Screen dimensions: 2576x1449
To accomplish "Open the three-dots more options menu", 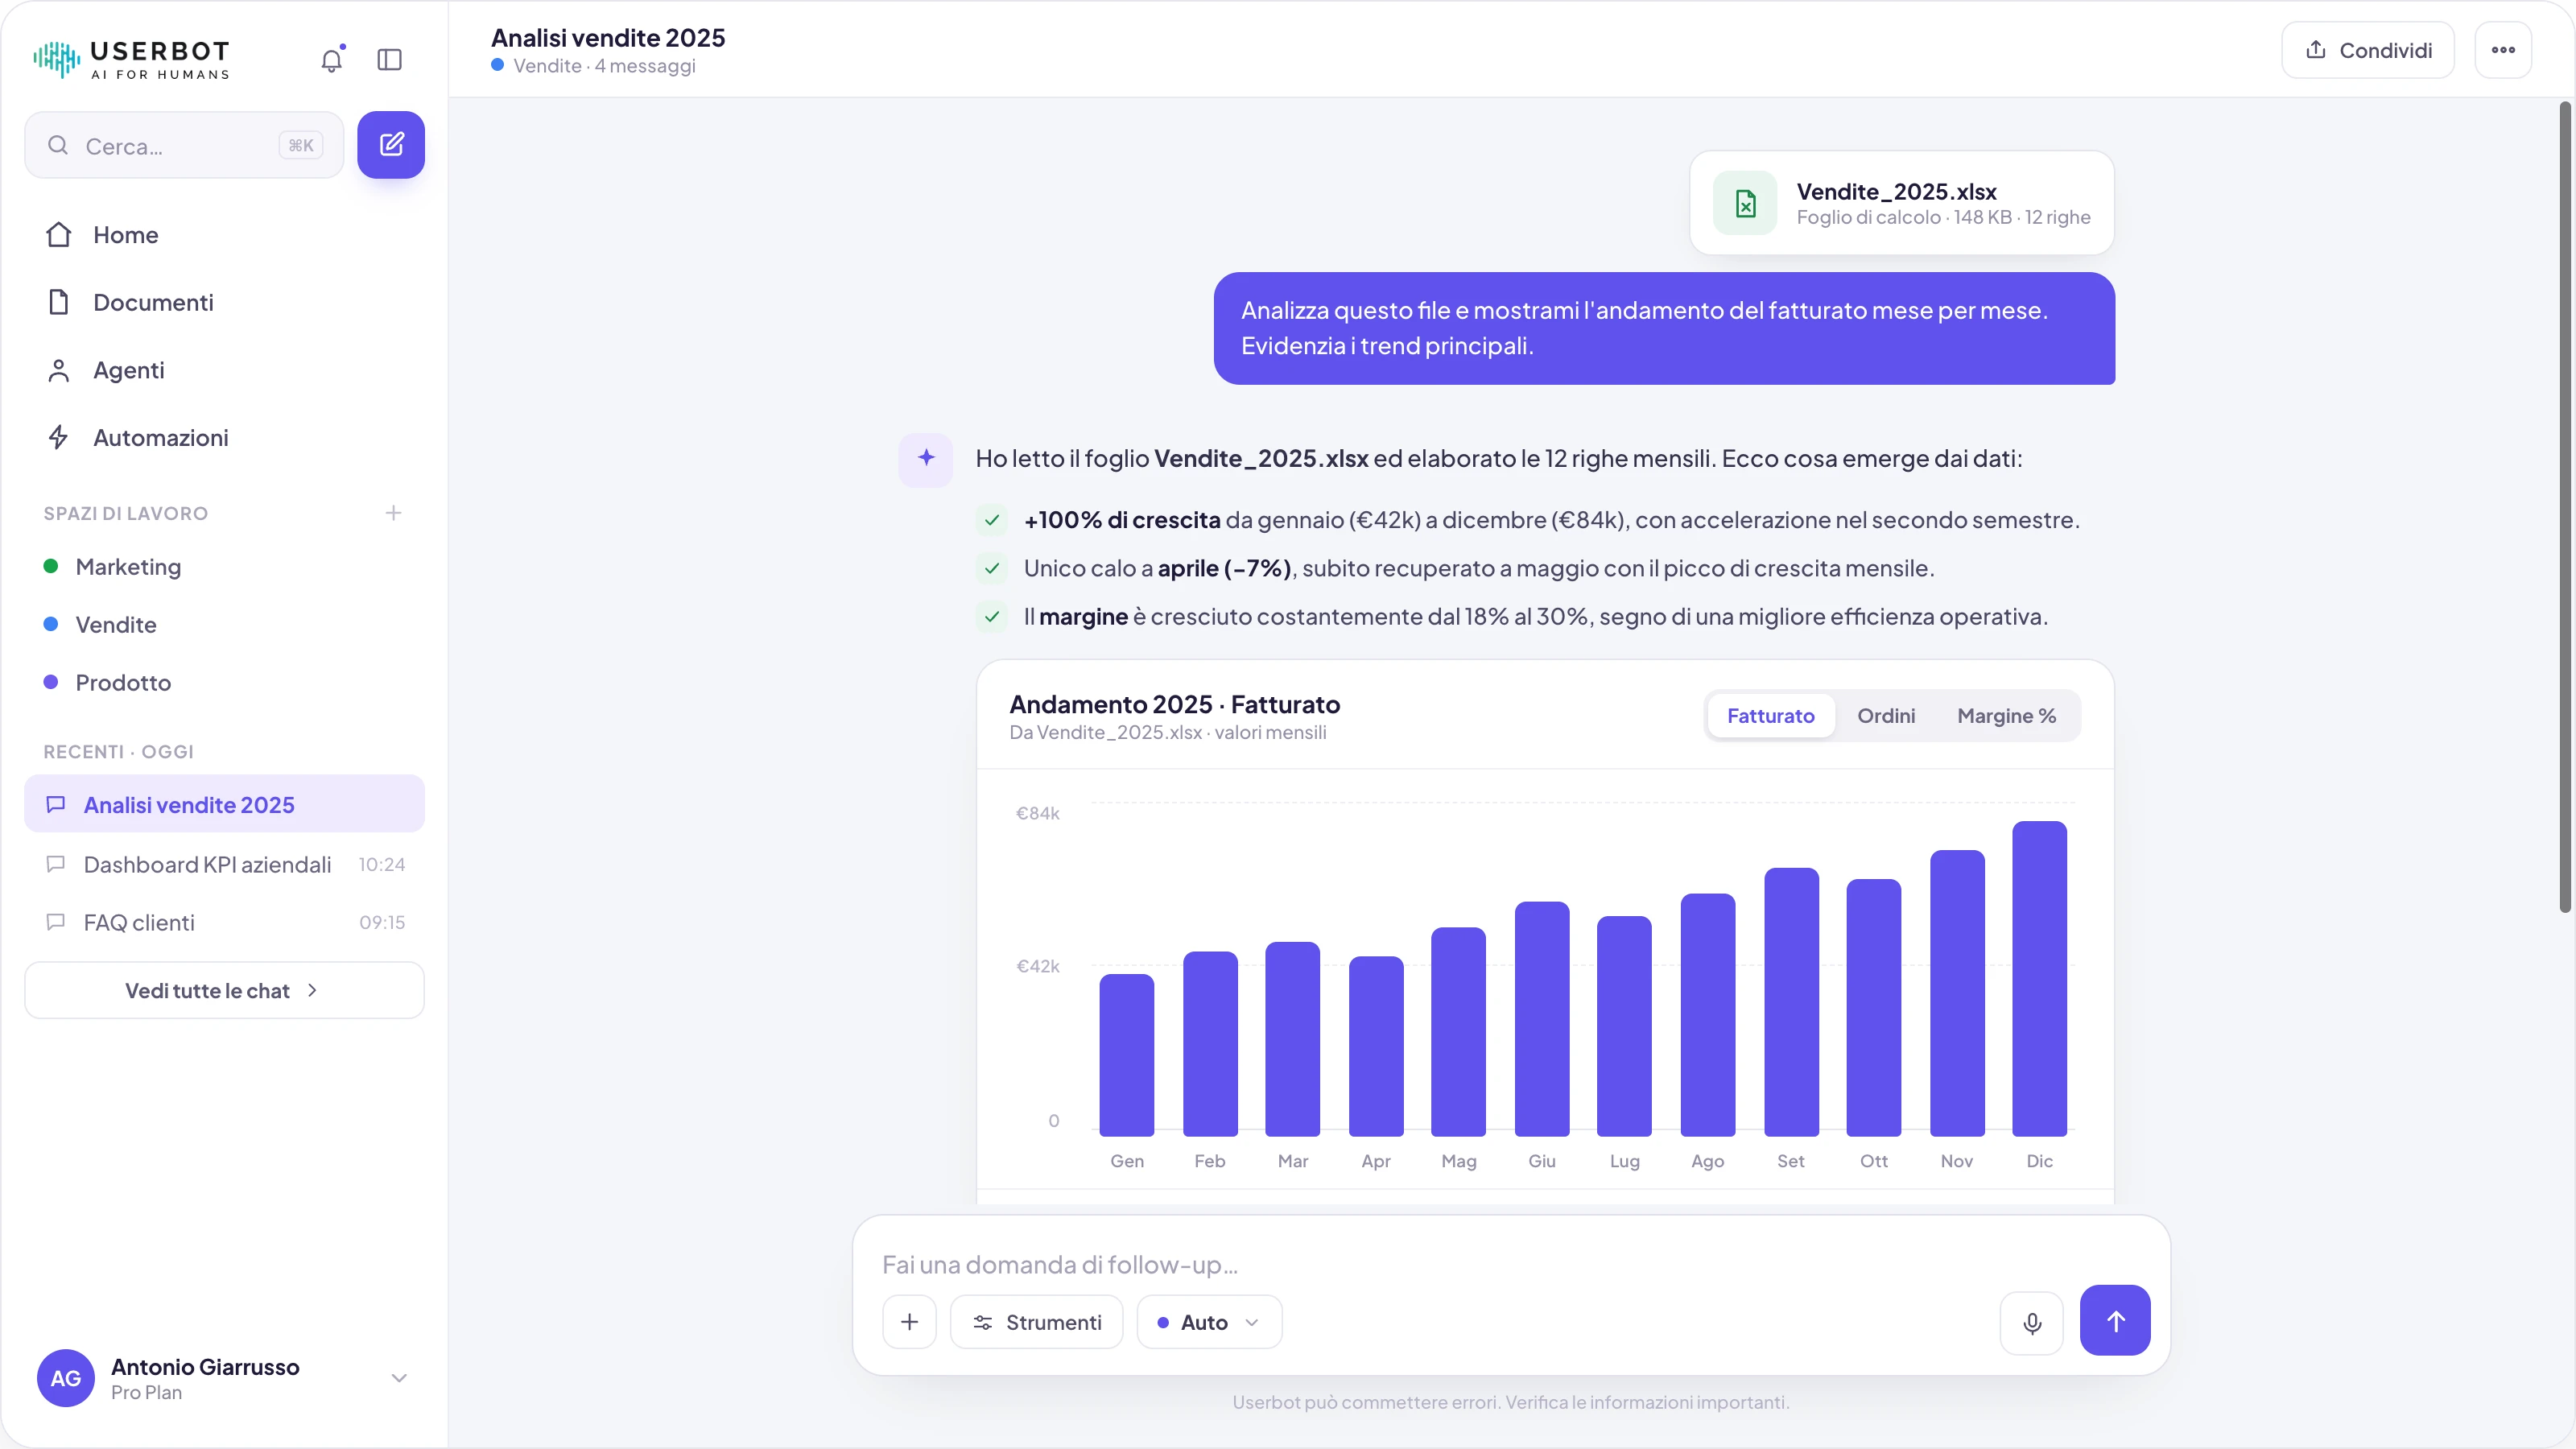I will click(x=2503, y=50).
